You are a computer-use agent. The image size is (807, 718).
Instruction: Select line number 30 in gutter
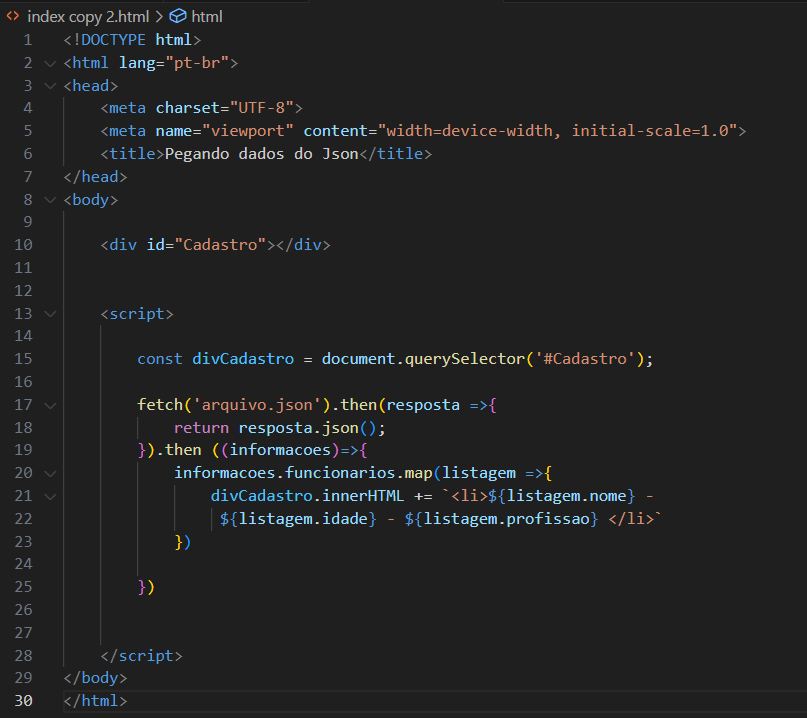(x=23, y=701)
